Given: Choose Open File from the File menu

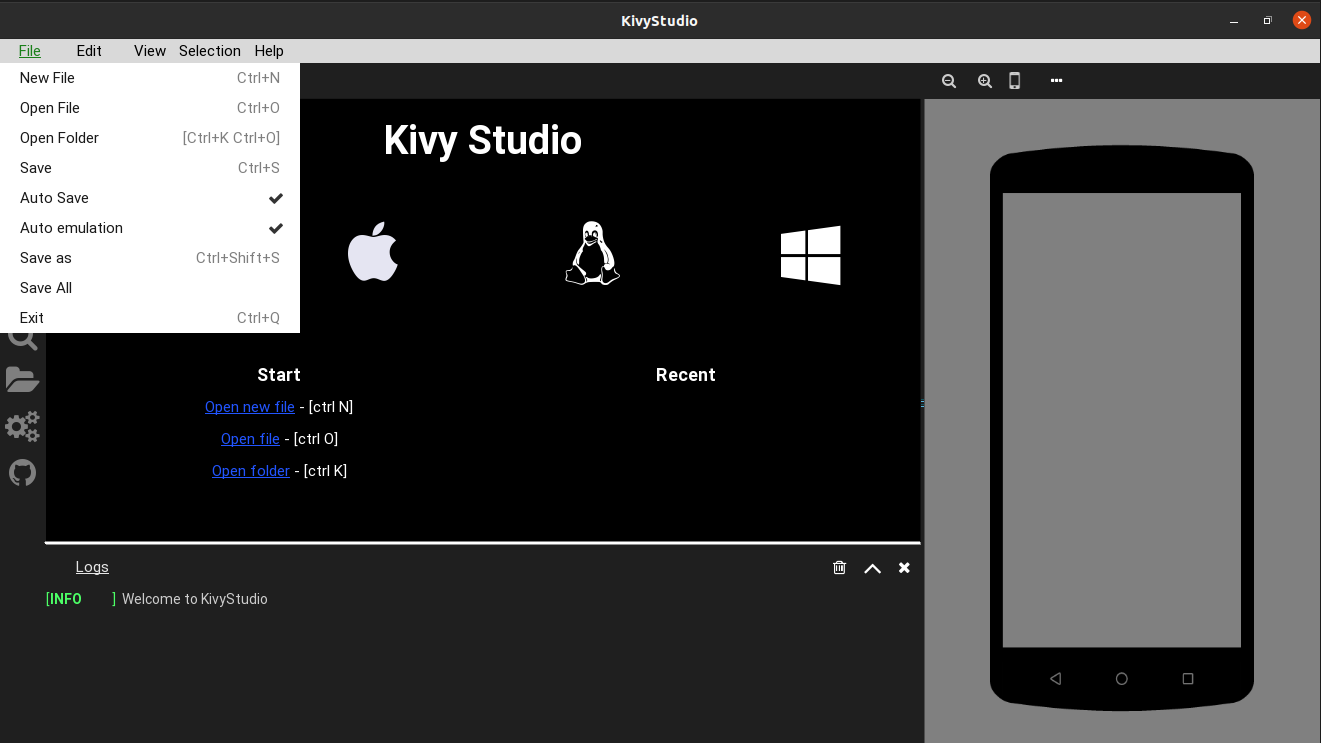Looking at the screenshot, I should click(x=150, y=108).
